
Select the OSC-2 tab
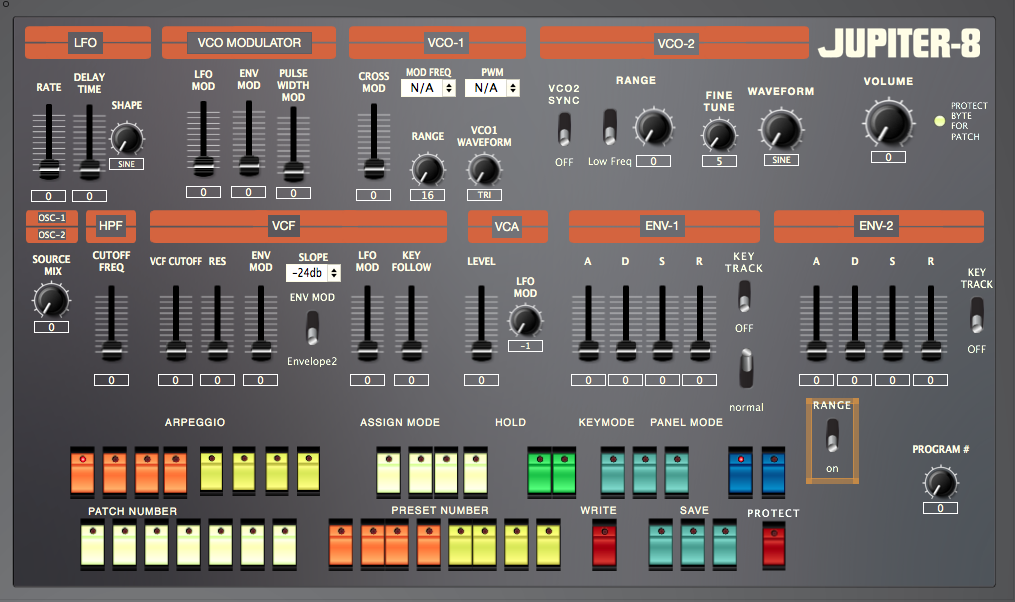coord(52,235)
